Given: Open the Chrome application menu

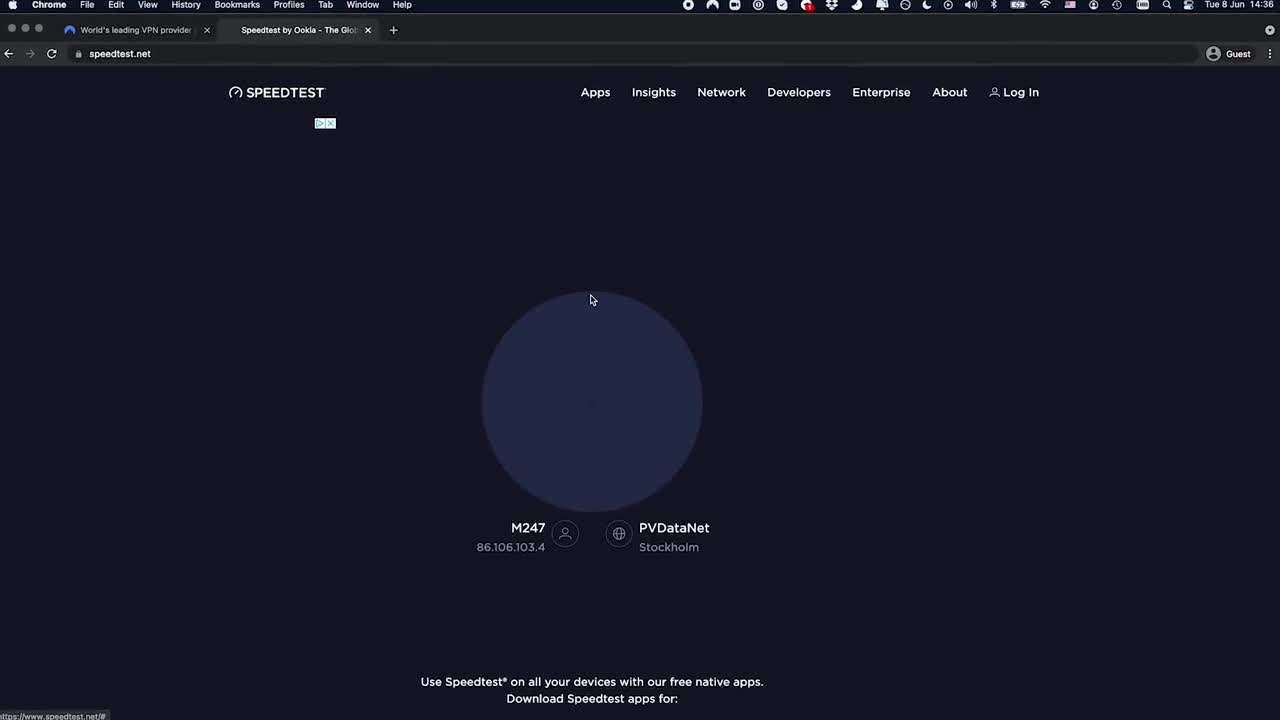Looking at the screenshot, I should coord(49,5).
